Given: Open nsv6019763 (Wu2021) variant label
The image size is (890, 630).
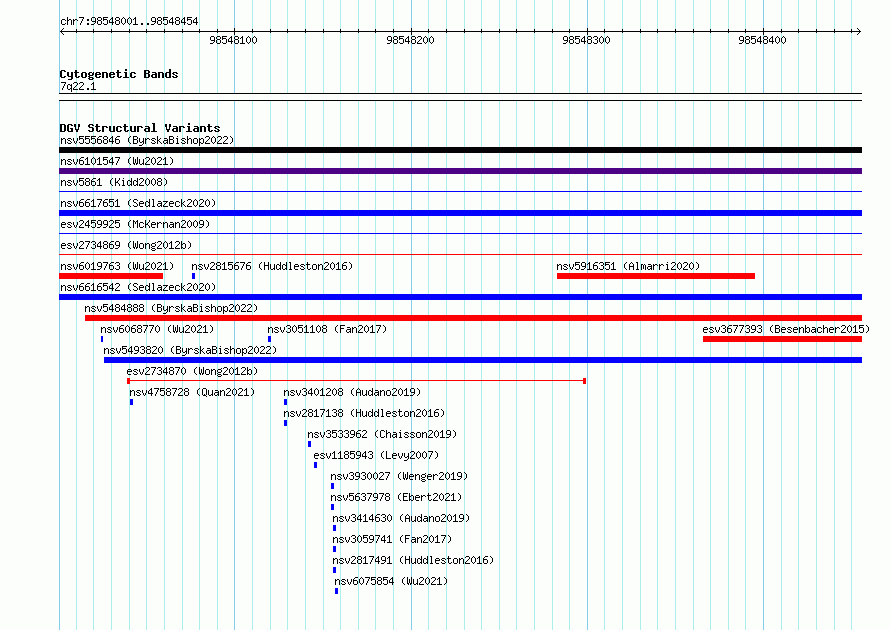Looking at the screenshot, I should point(117,266).
